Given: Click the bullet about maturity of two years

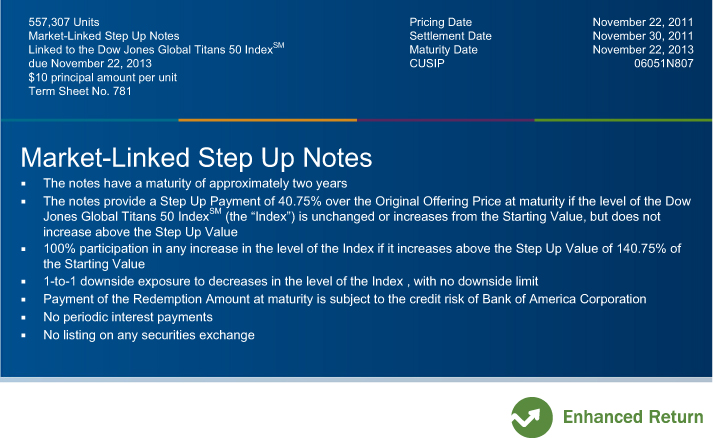Looking at the screenshot, I should [x=195, y=183].
